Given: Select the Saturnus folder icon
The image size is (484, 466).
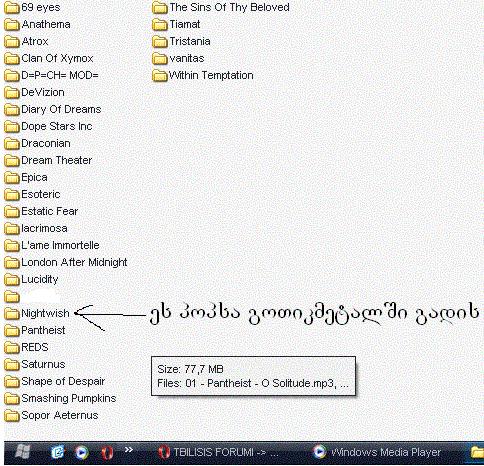Looking at the screenshot, I should click(12, 364).
